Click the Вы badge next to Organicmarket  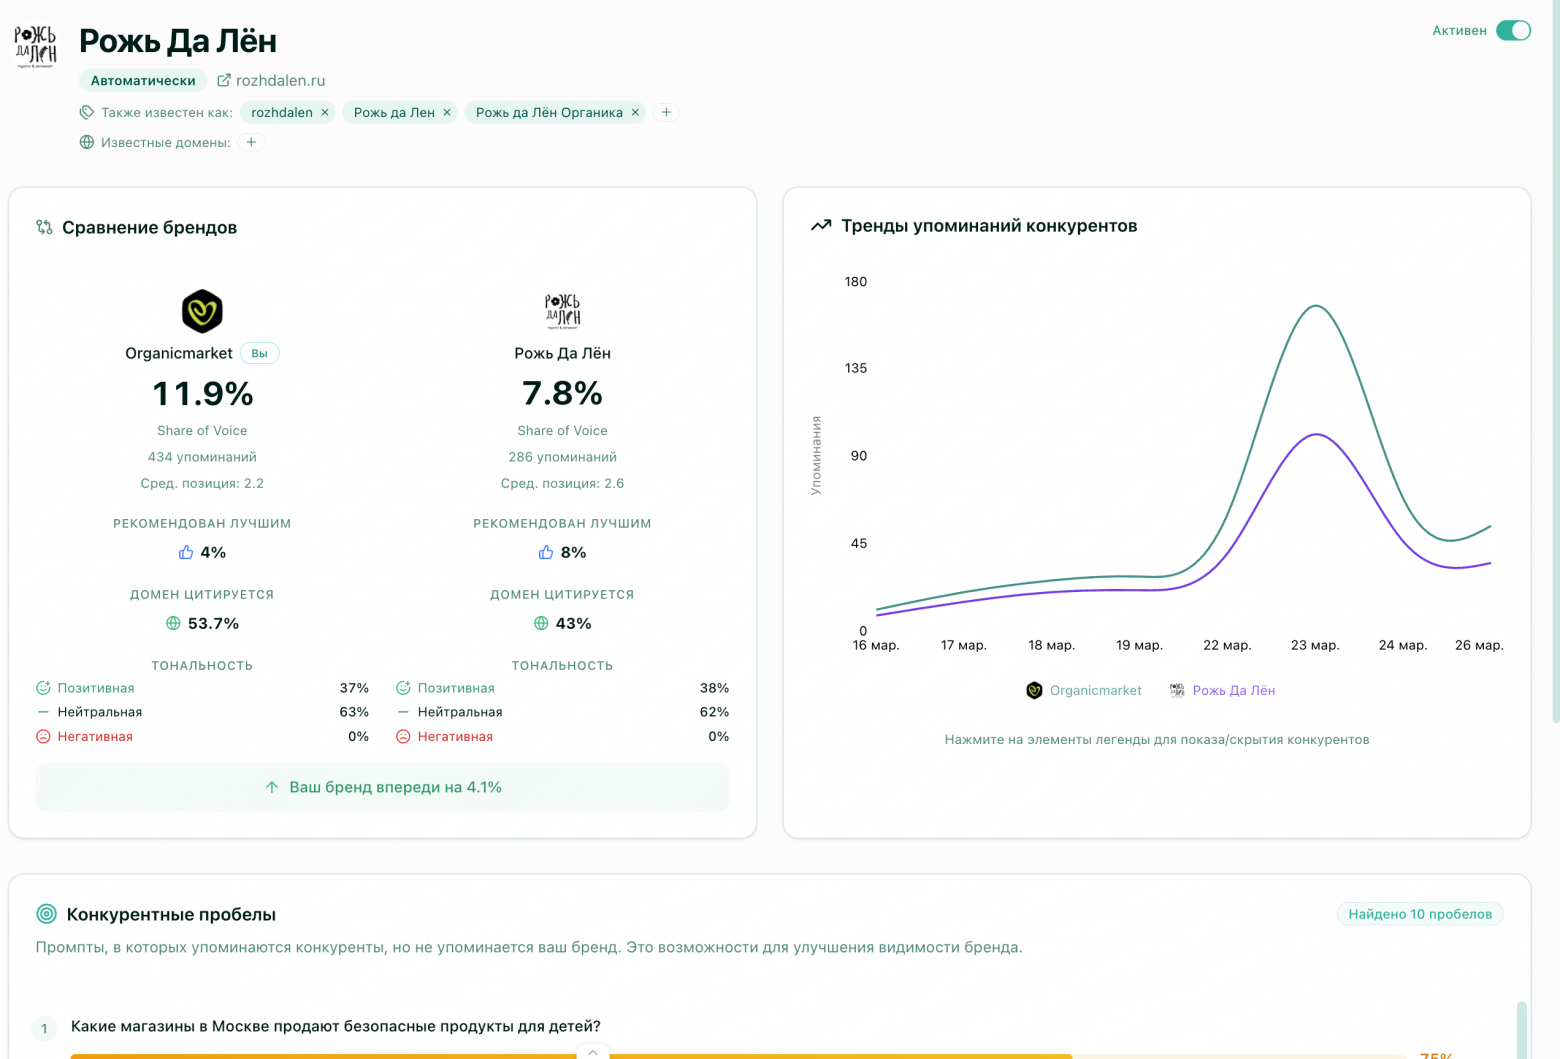coord(259,354)
